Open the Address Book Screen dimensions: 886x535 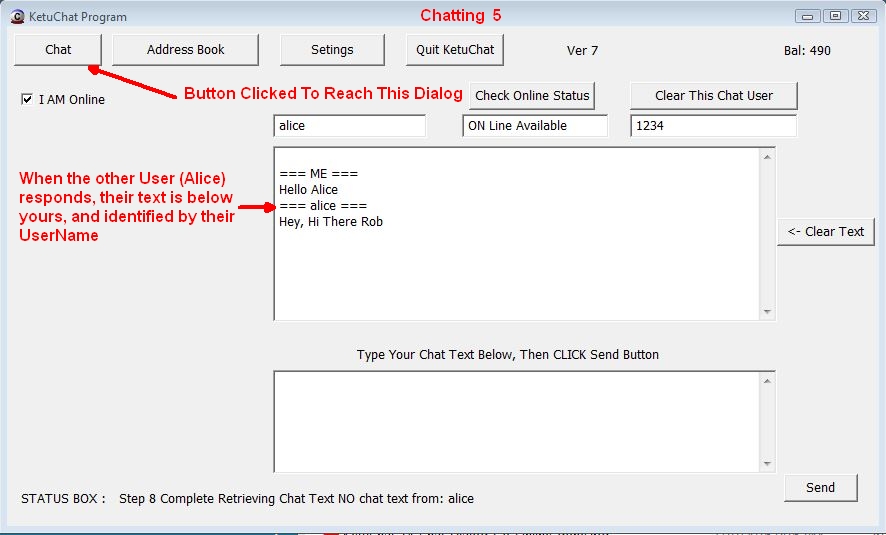click(x=185, y=50)
